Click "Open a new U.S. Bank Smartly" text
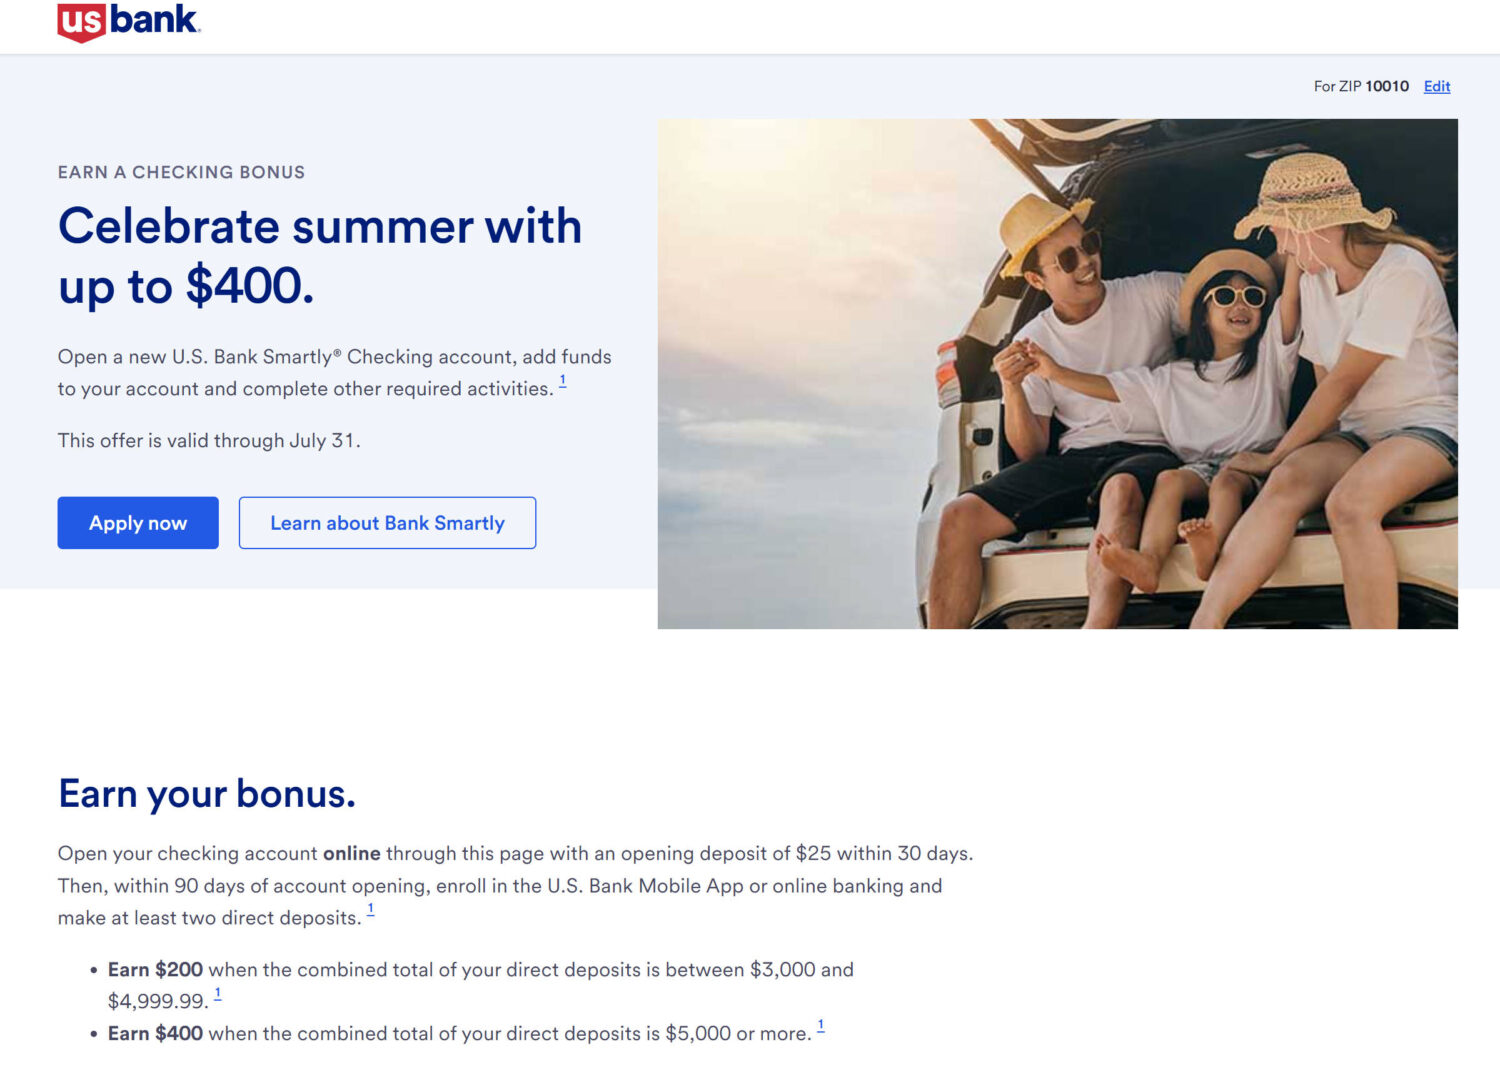 (x=195, y=357)
